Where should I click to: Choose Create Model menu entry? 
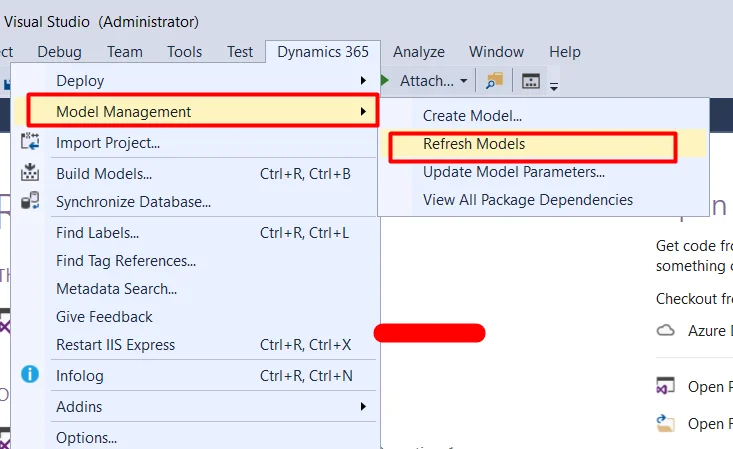[x=472, y=116]
